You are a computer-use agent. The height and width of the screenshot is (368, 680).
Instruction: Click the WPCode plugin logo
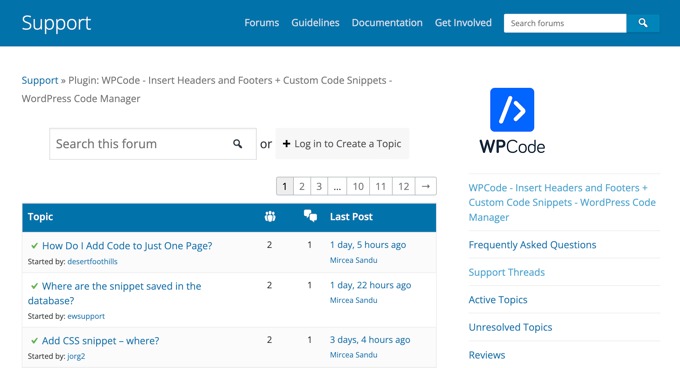click(x=512, y=120)
